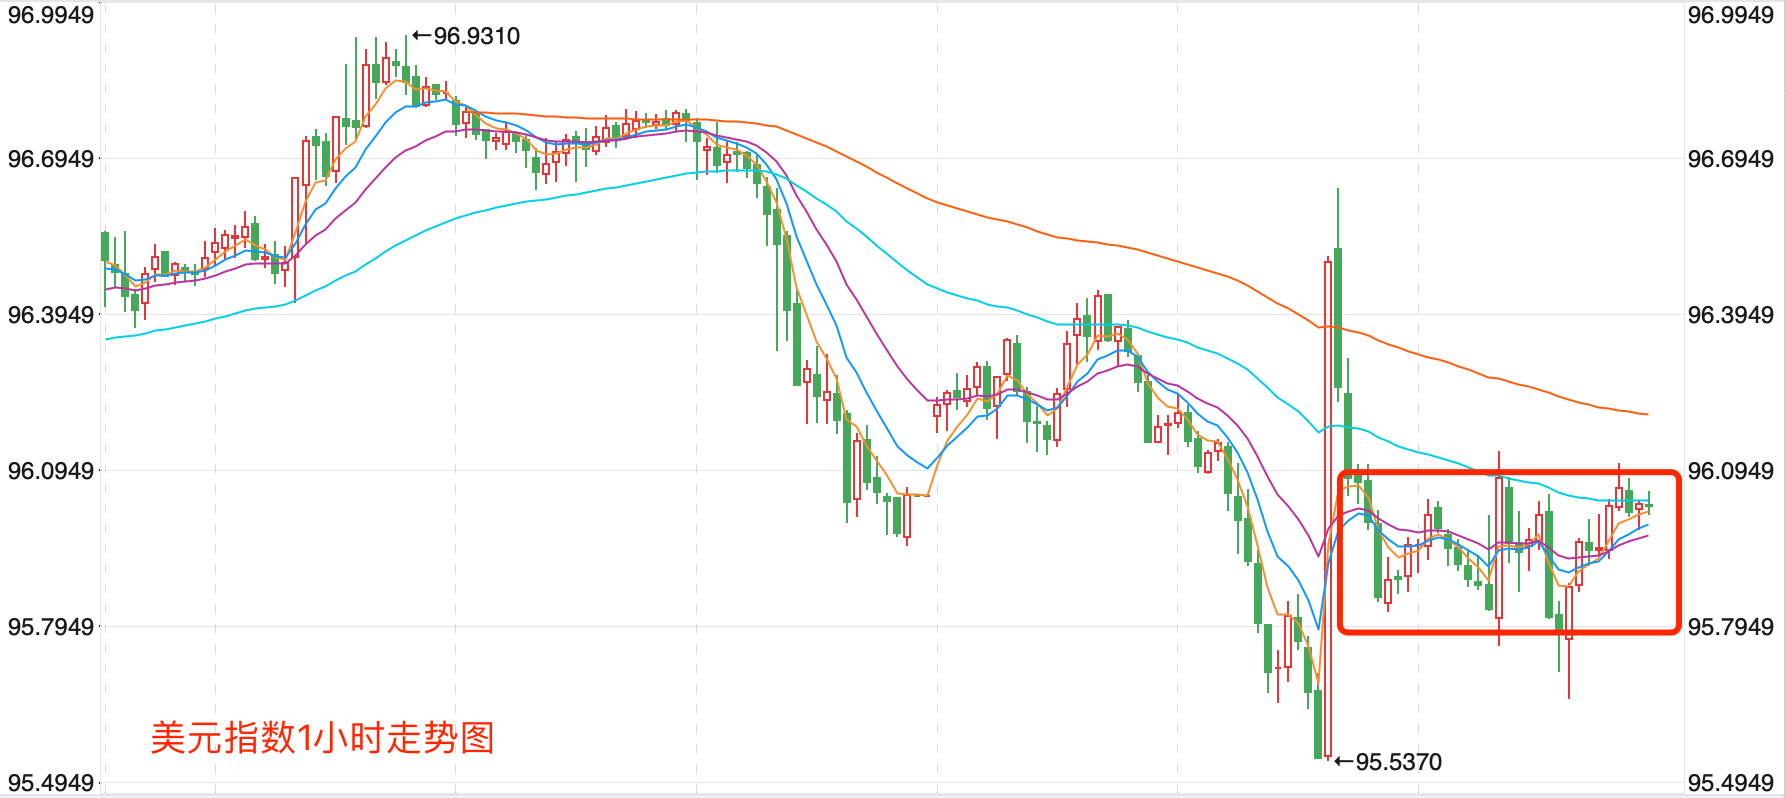The height and width of the screenshot is (798, 1786).
Task: Pick the 96.3949 label on right axis
Action: coord(1731,315)
